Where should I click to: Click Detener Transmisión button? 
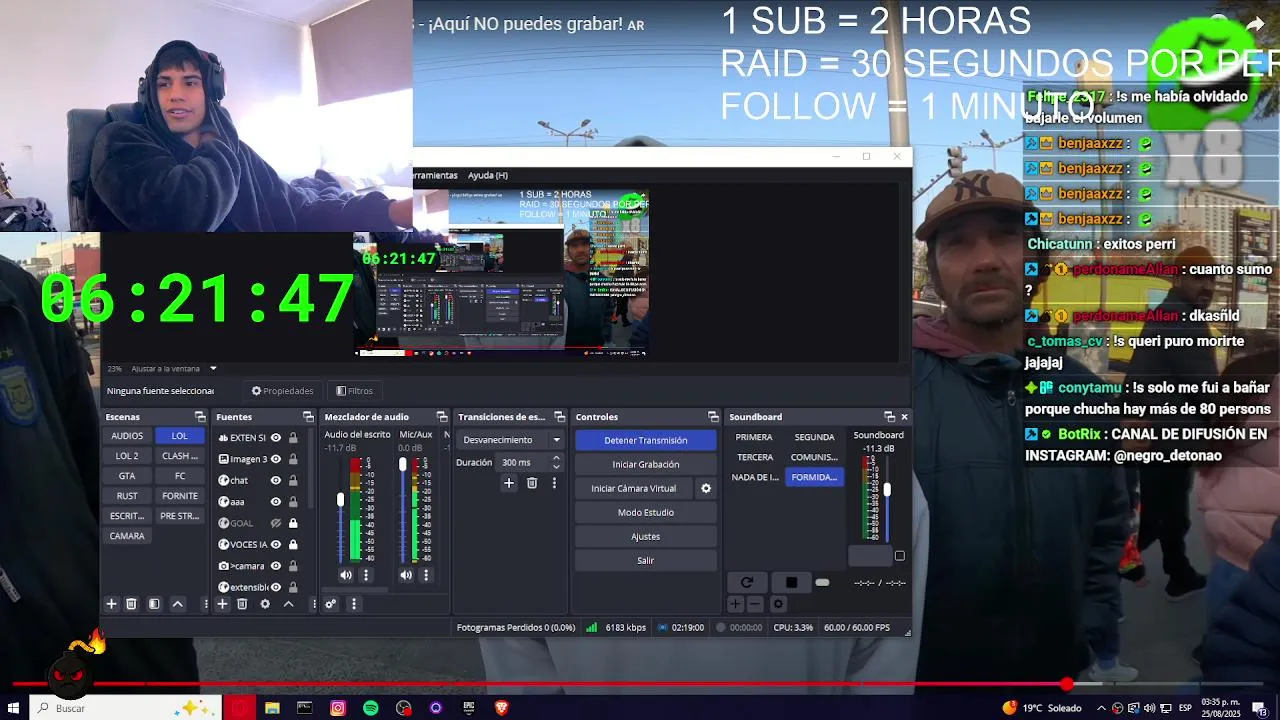(646, 440)
